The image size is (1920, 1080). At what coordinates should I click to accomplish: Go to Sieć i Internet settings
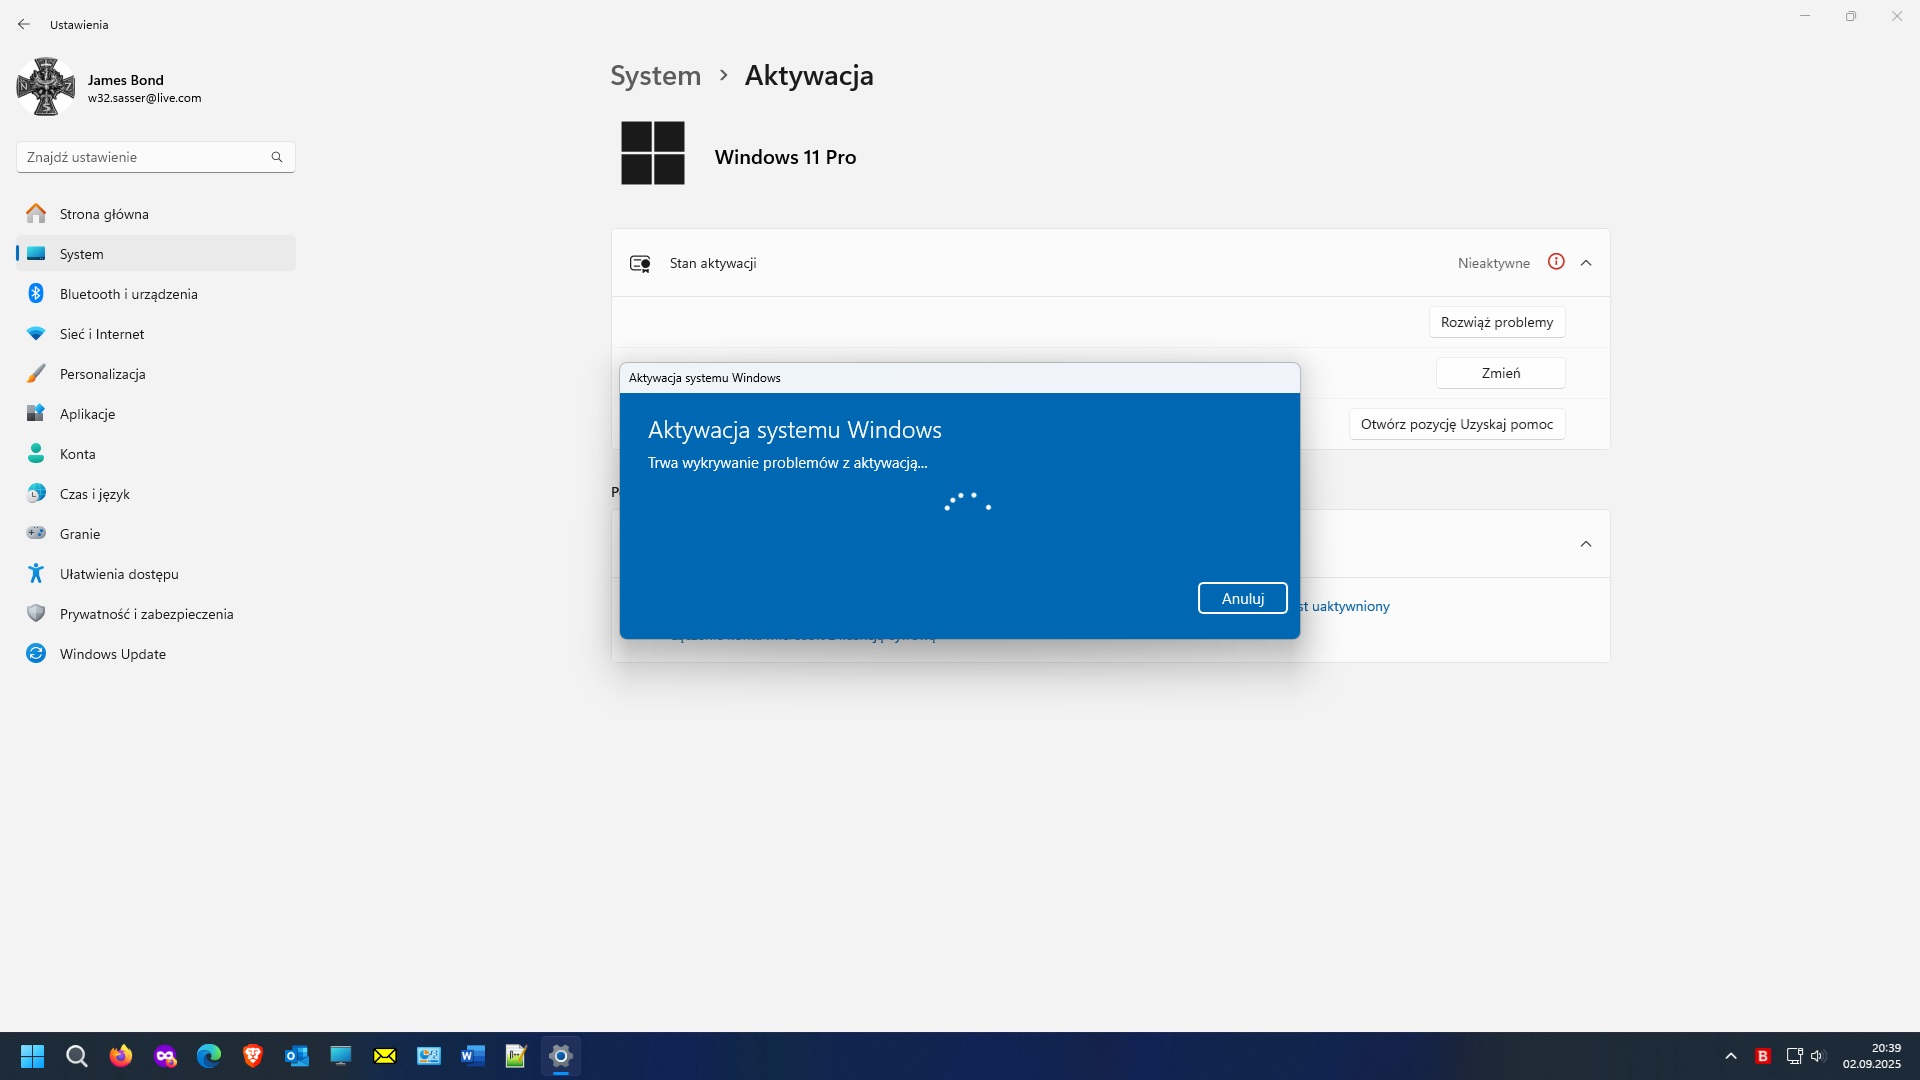click(156, 334)
